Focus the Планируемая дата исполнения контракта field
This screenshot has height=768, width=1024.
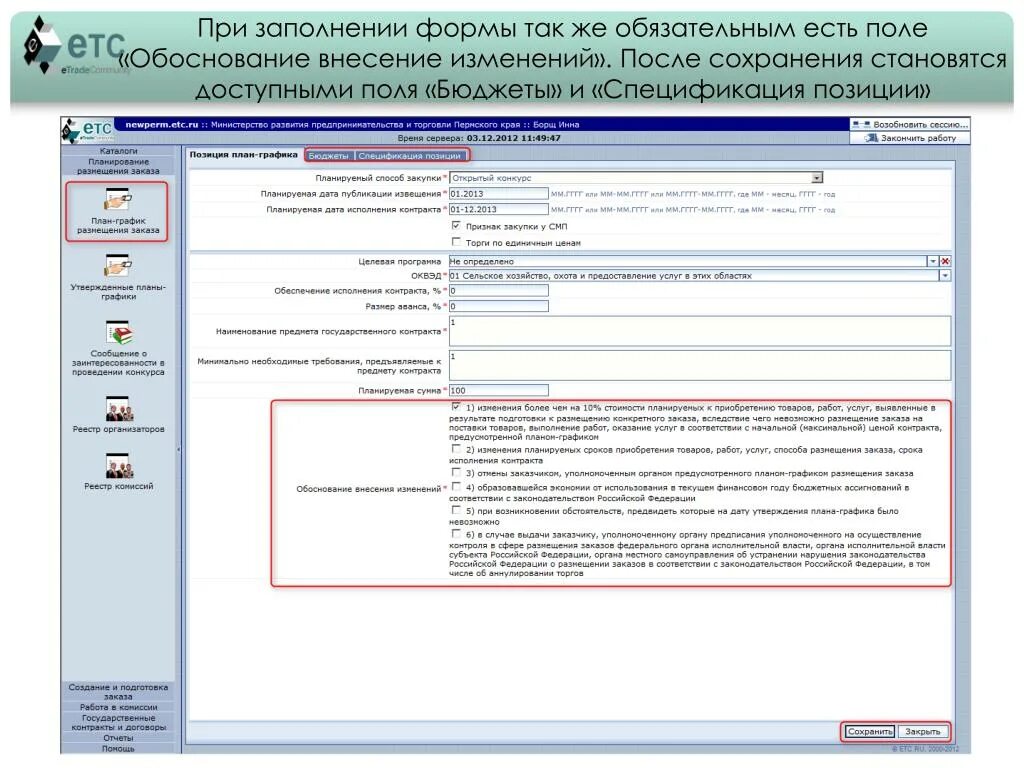click(x=498, y=210)
